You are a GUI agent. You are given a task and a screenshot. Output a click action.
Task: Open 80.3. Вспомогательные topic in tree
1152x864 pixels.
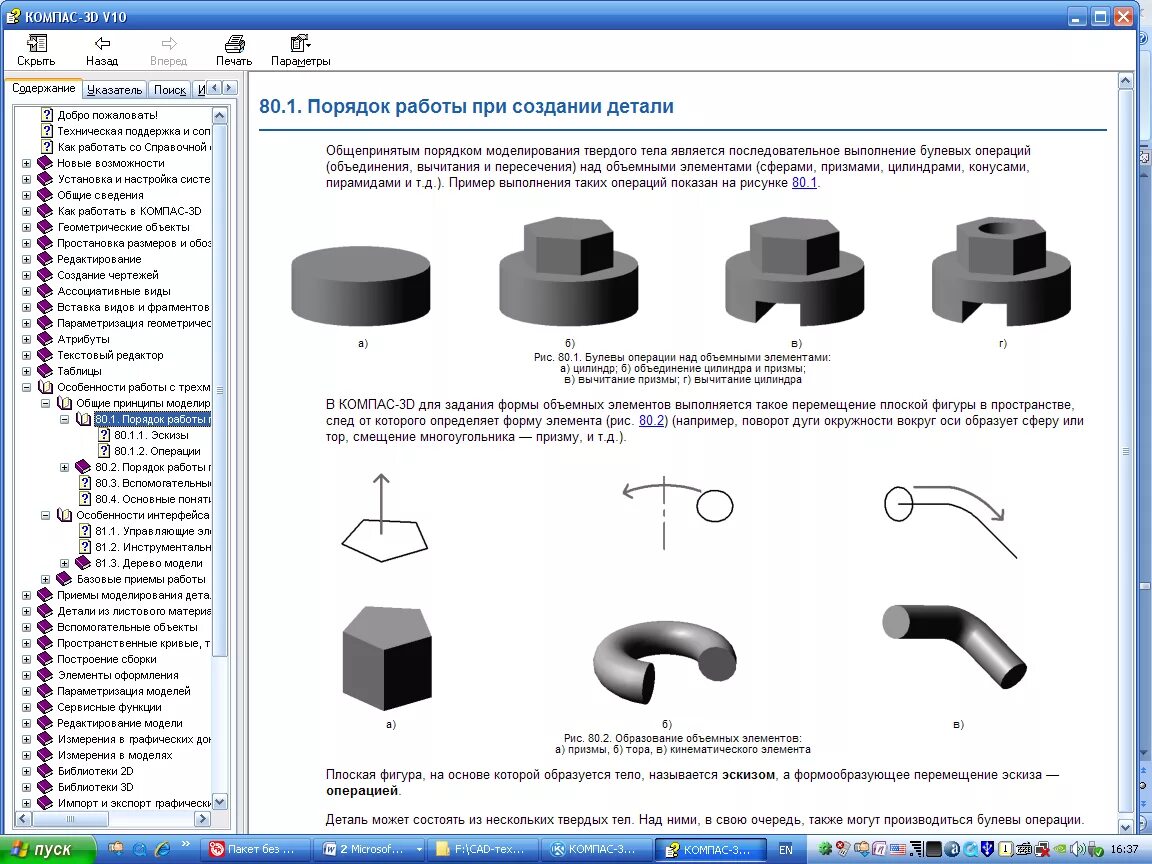tap(153, 483)
